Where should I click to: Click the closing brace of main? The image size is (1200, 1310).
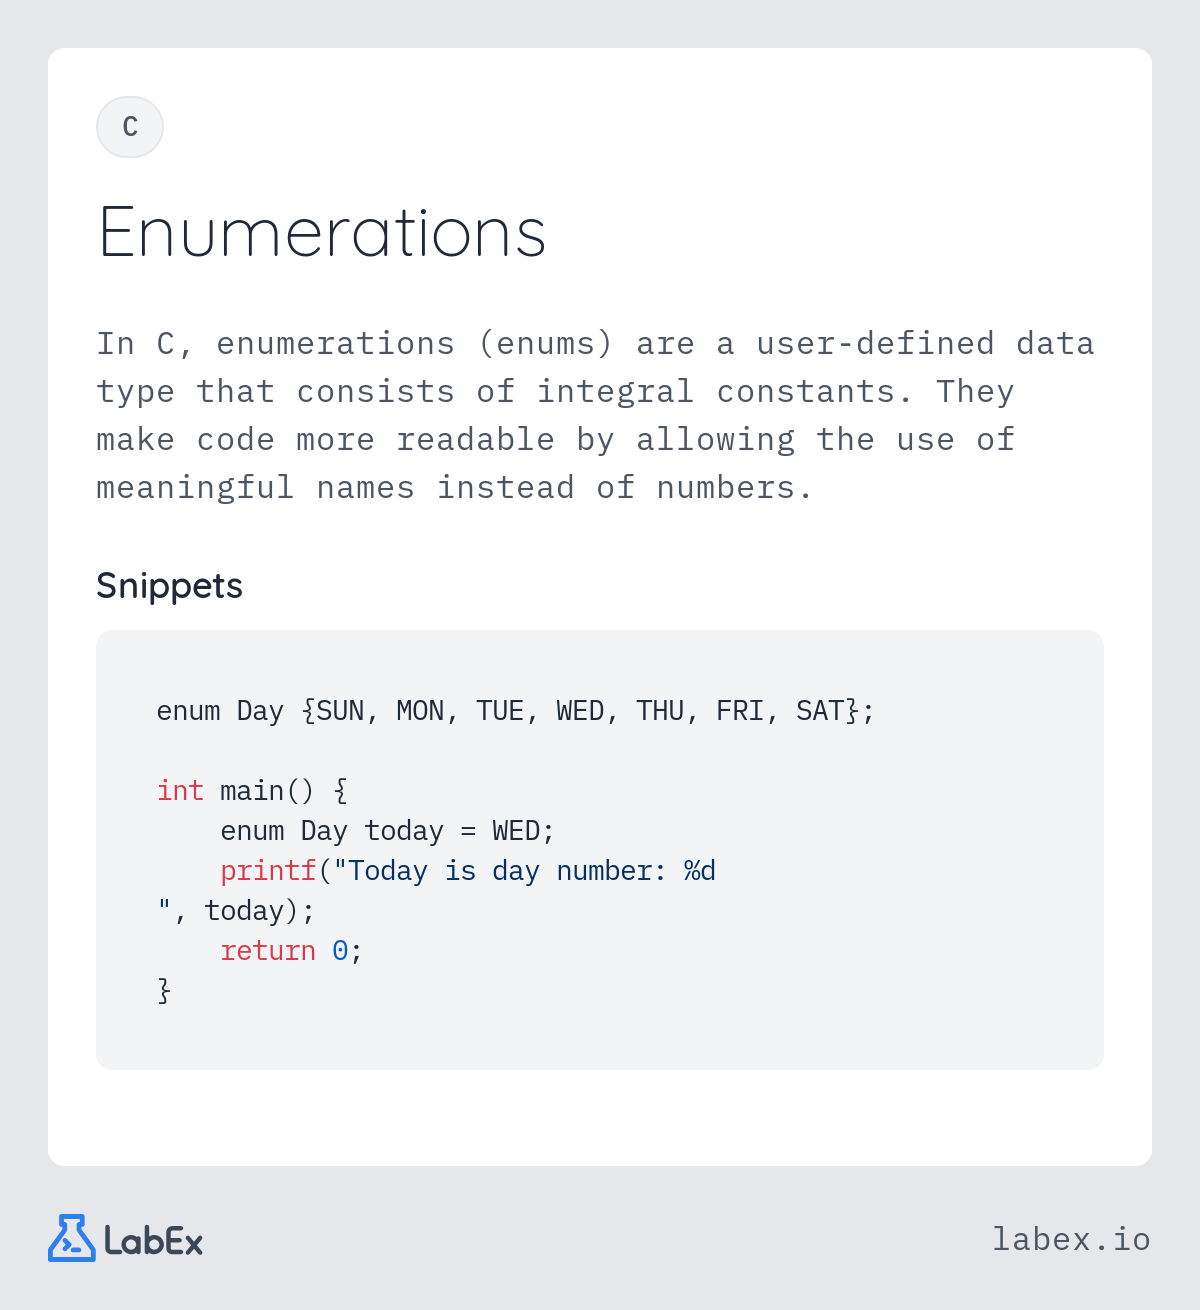tap(164, 991)
